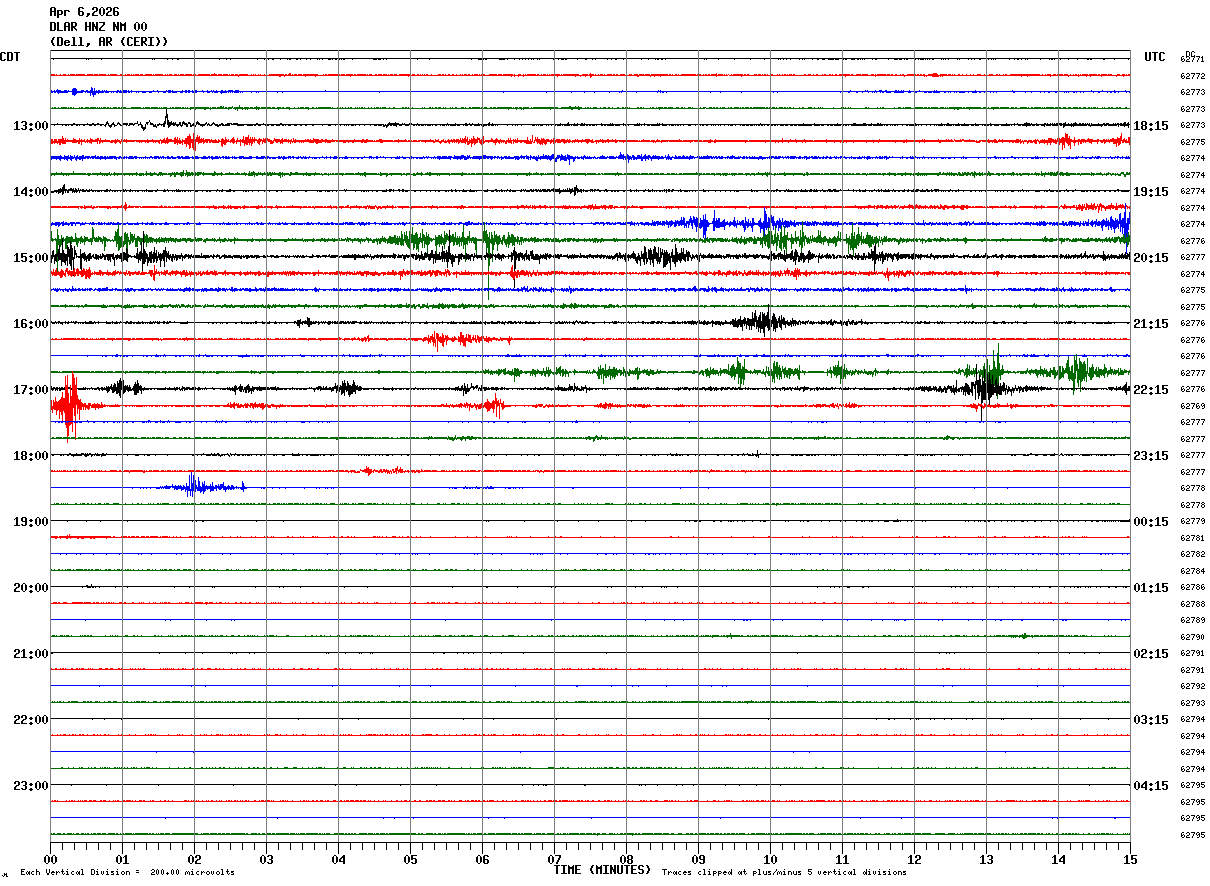The image size is (1210, 886).
Task: Click minute 10 on the time axis
Action: 771,859
